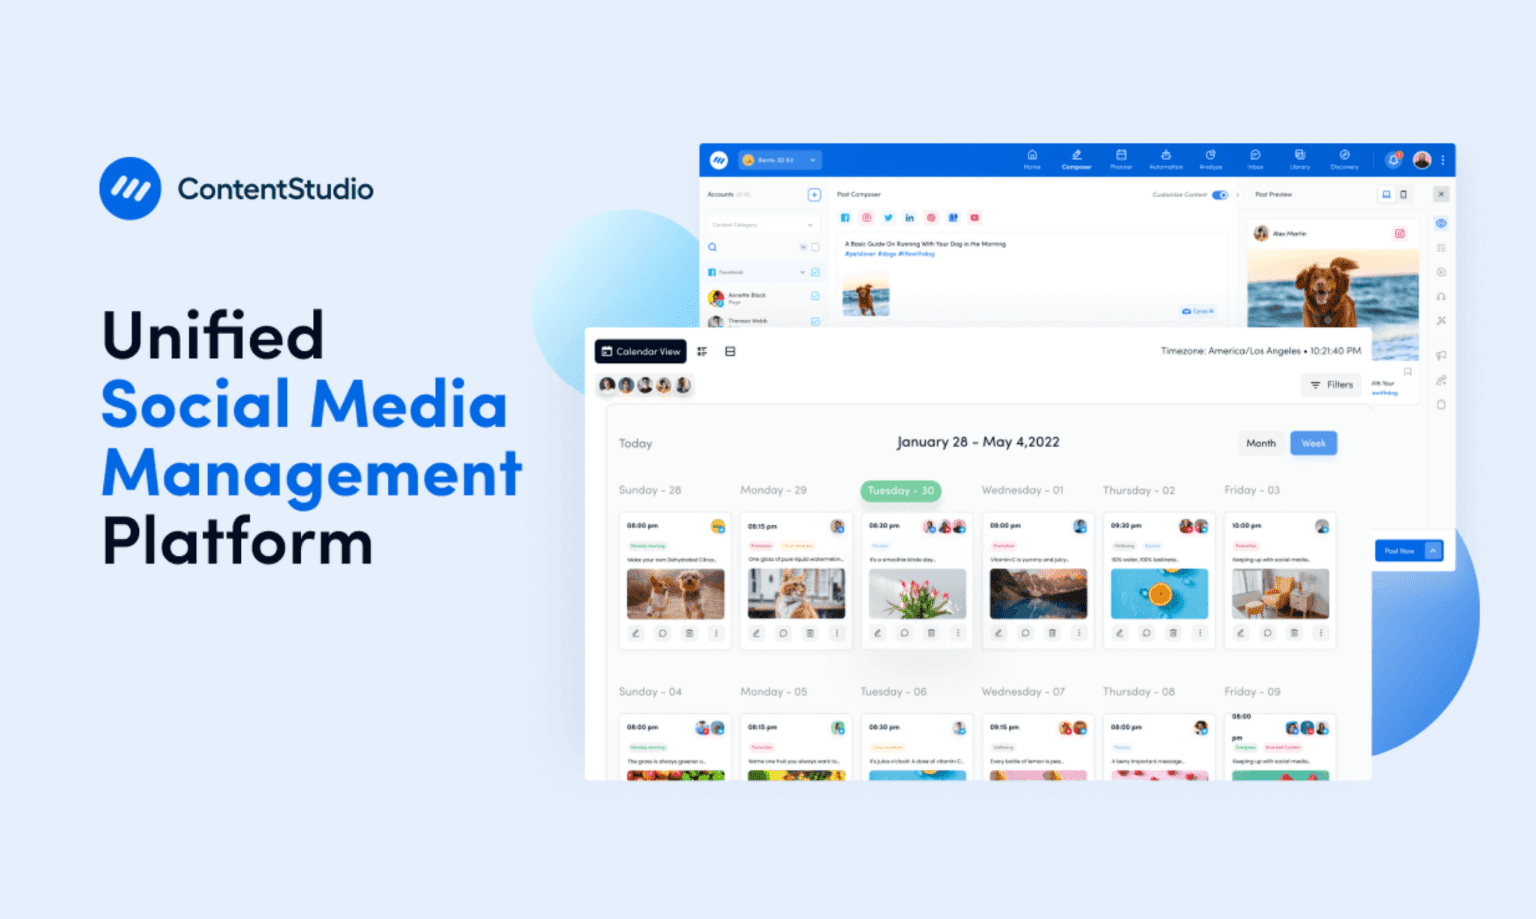Toggle the Facebook group checkbox
The image size is (1536, 919).
815,272
